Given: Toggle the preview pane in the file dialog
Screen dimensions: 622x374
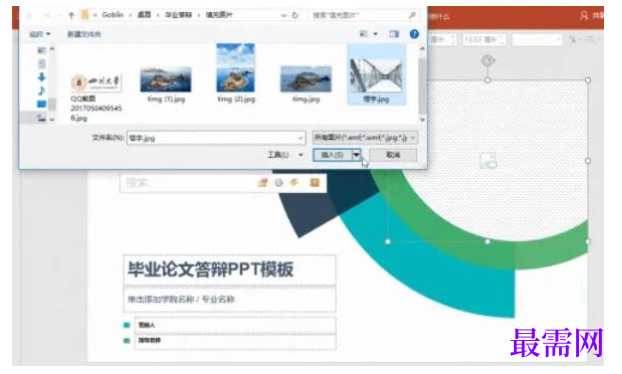Looking at the screenshot, I should (x=394, y=34).
